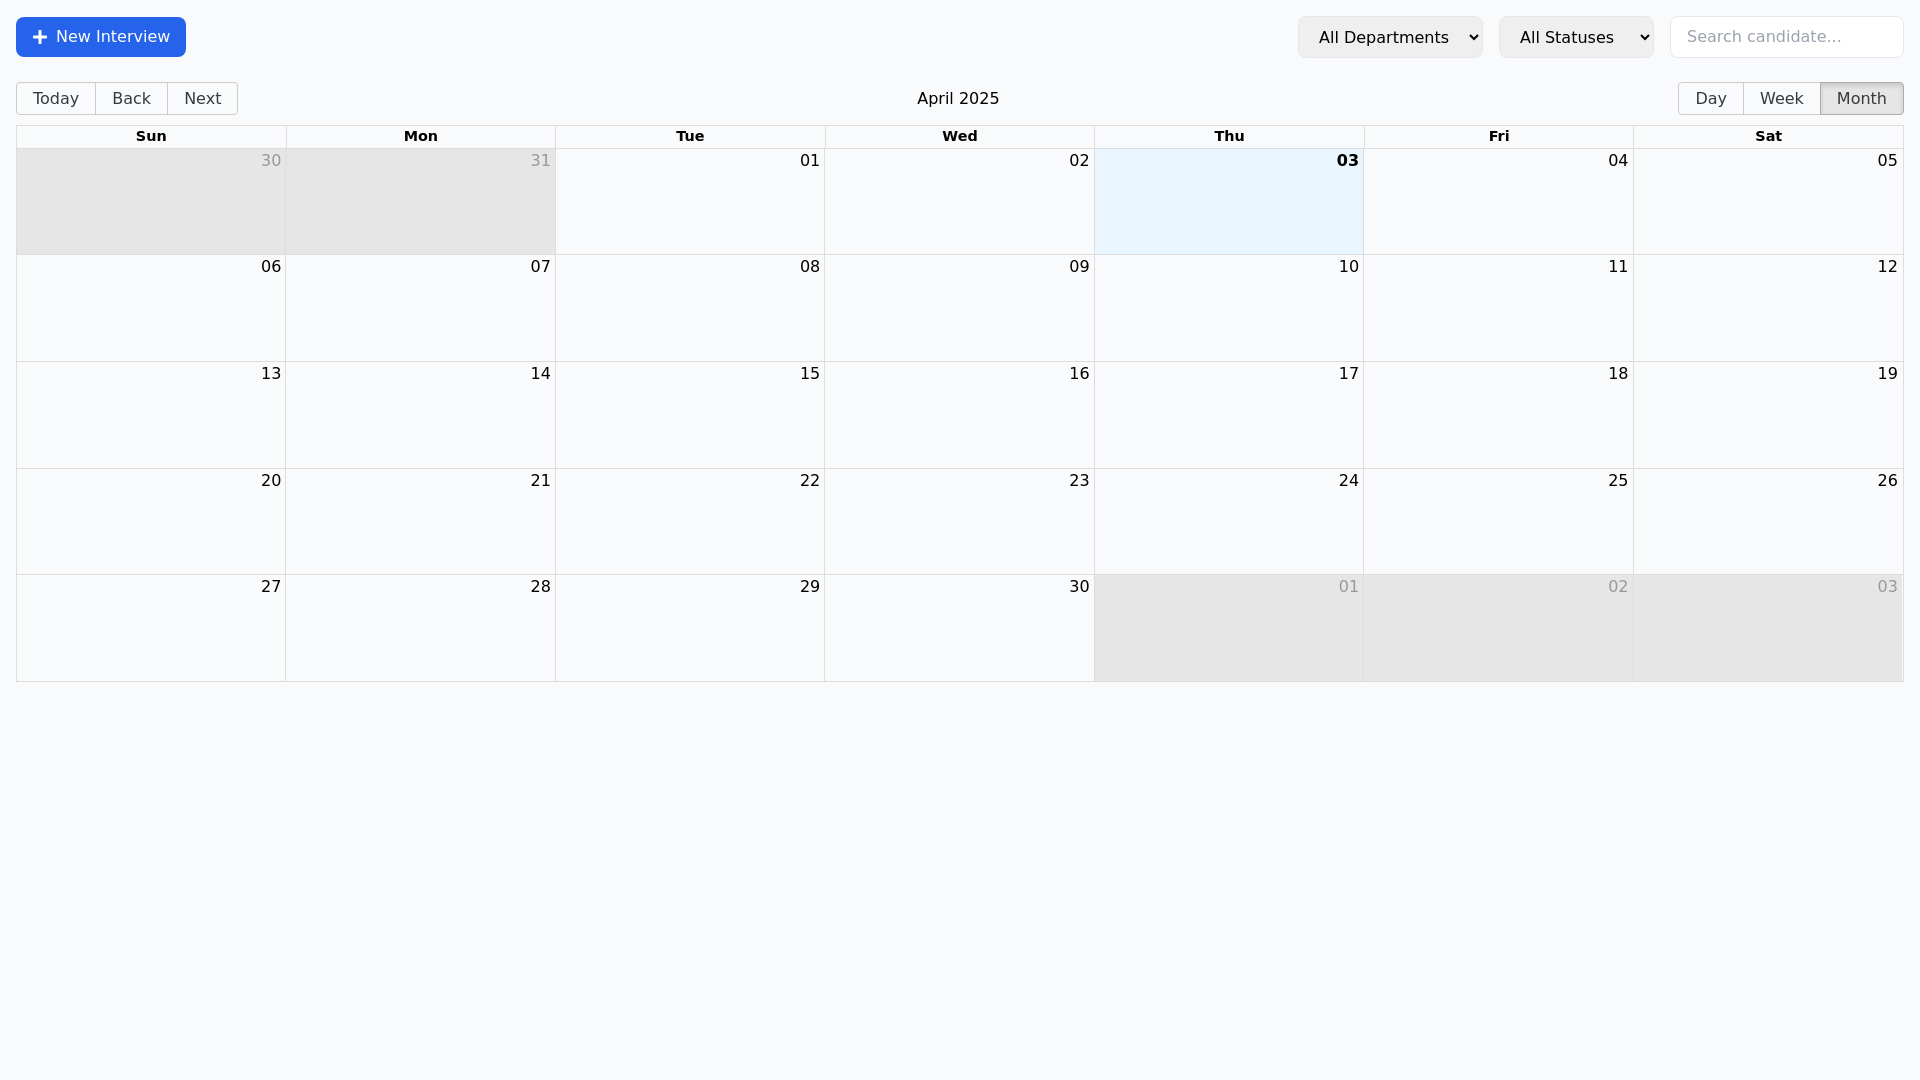Navigate Back to the previous month

click(131, 98)
